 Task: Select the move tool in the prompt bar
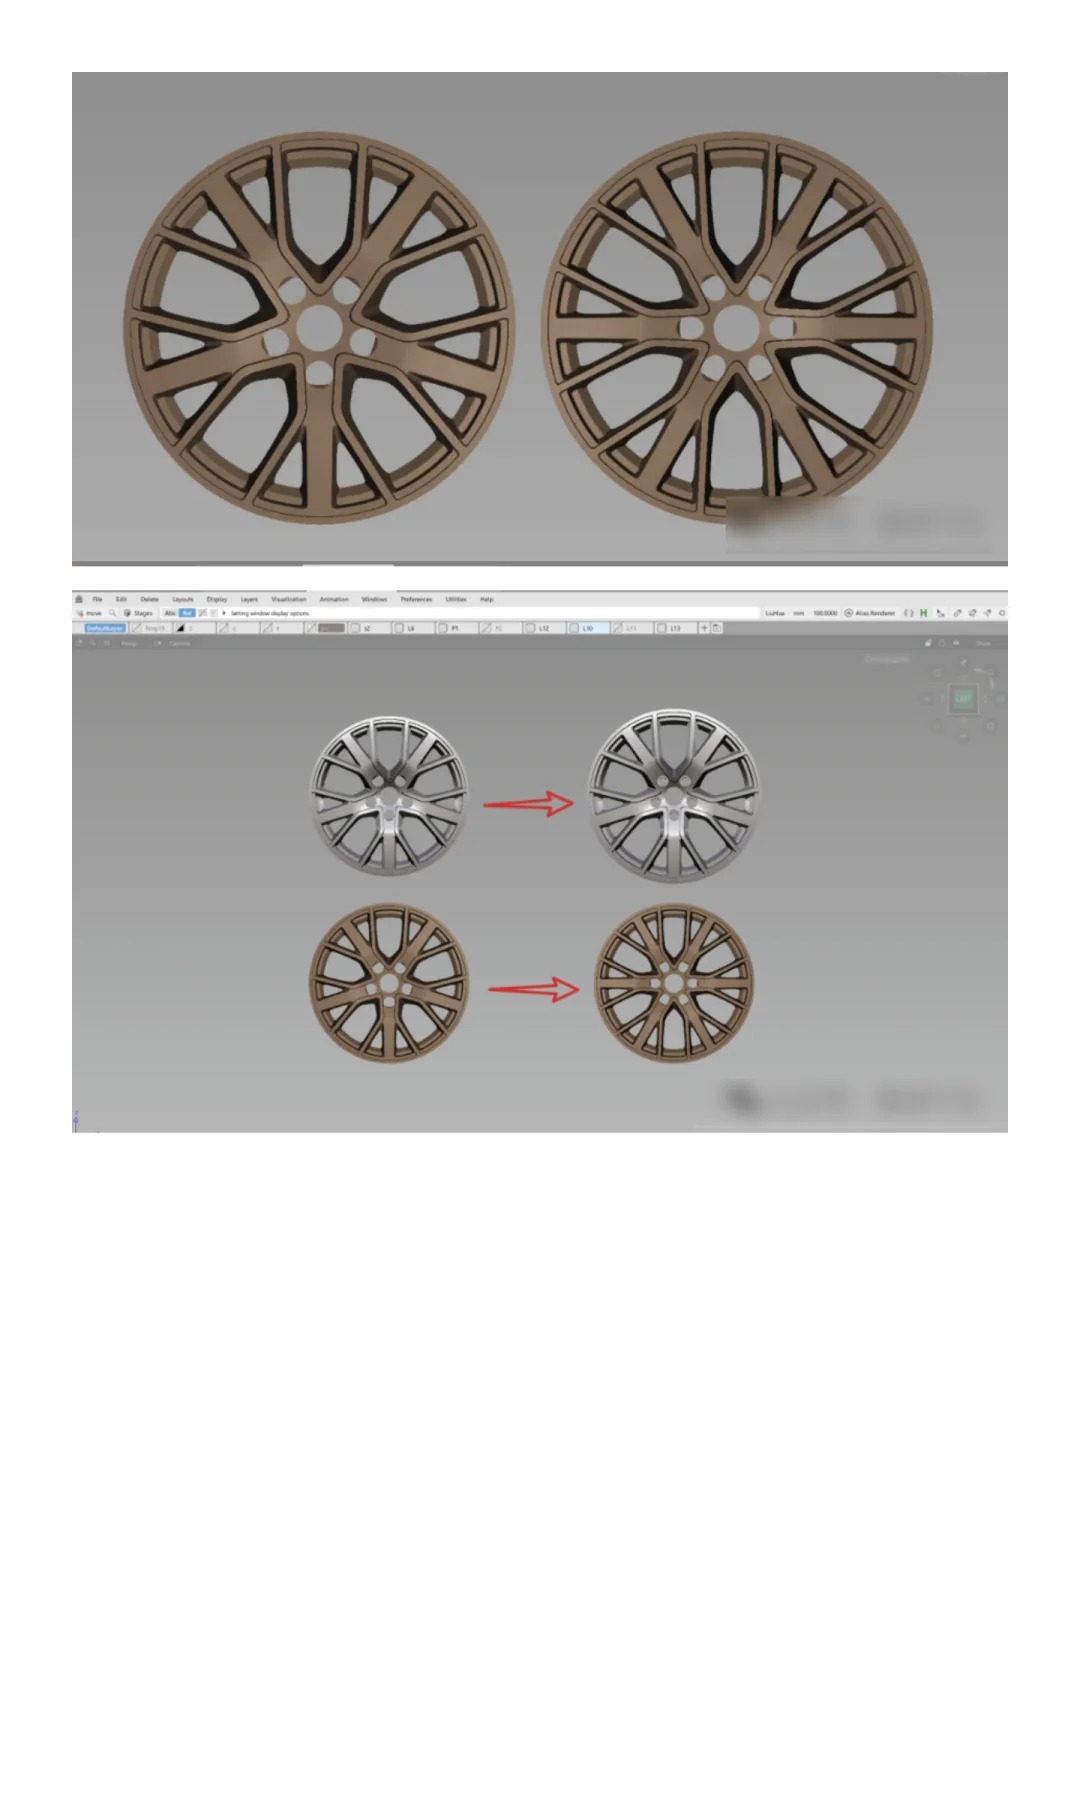coord(90,613)
